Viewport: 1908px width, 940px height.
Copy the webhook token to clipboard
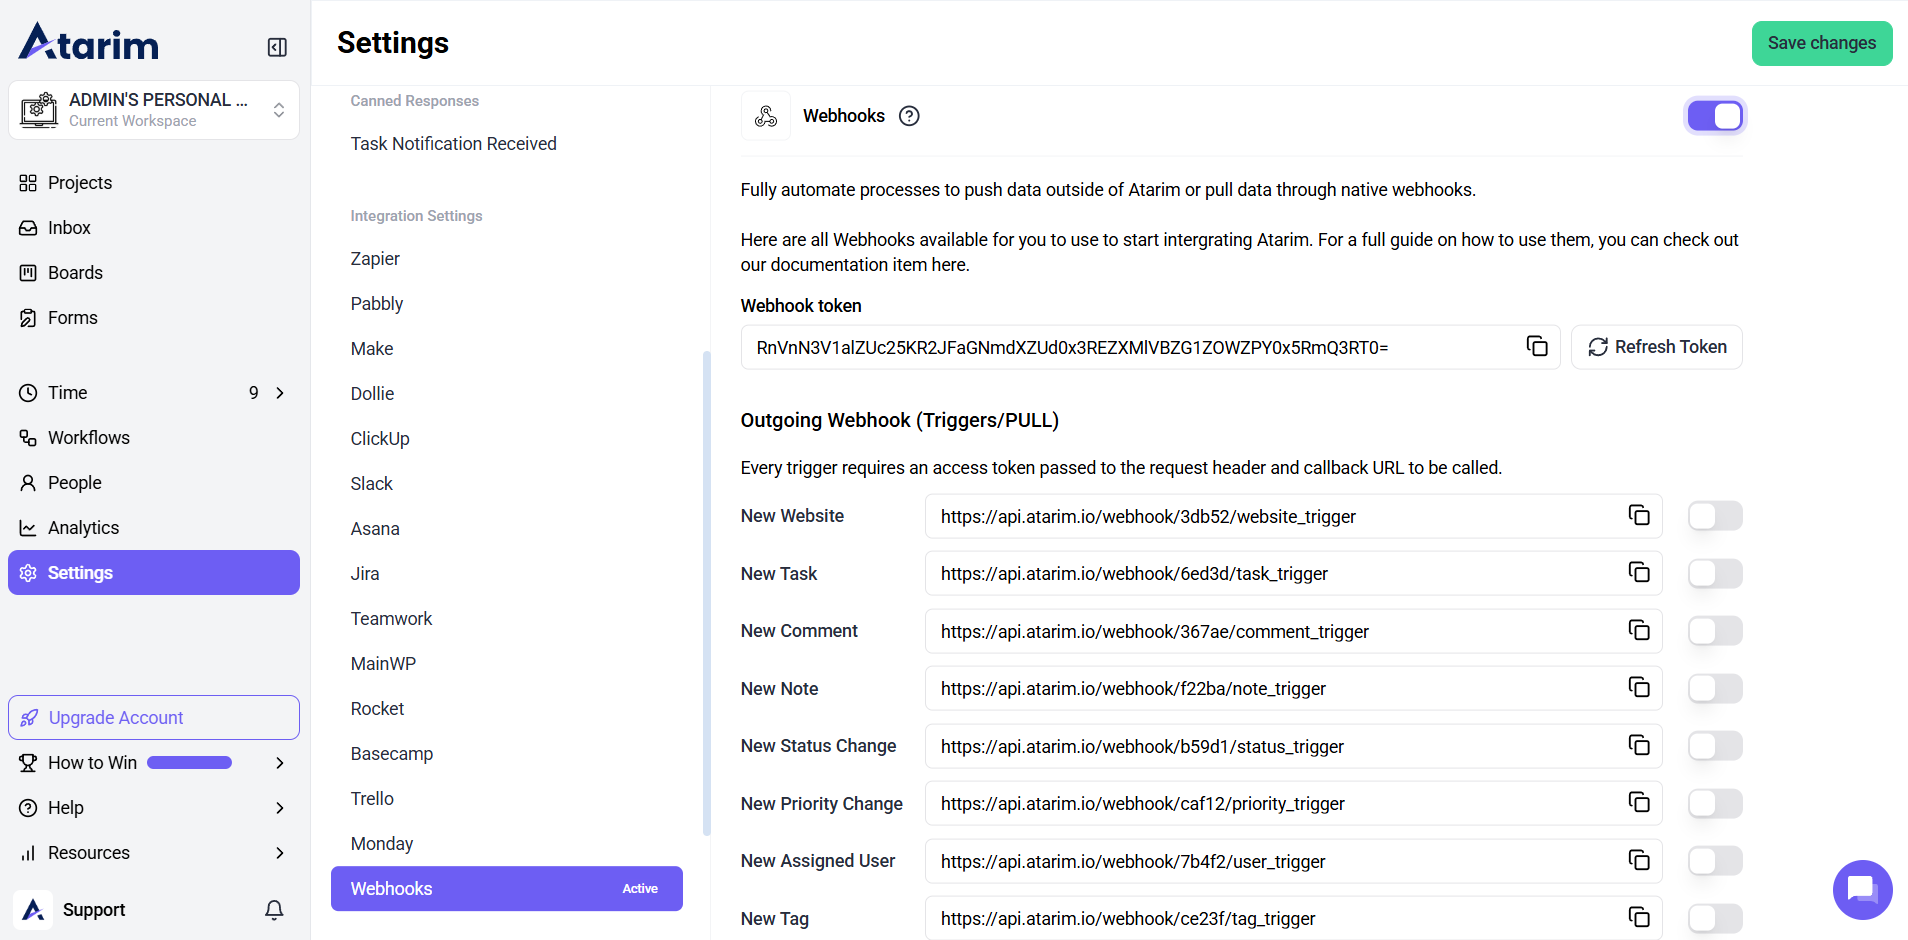click(1537, 346)
